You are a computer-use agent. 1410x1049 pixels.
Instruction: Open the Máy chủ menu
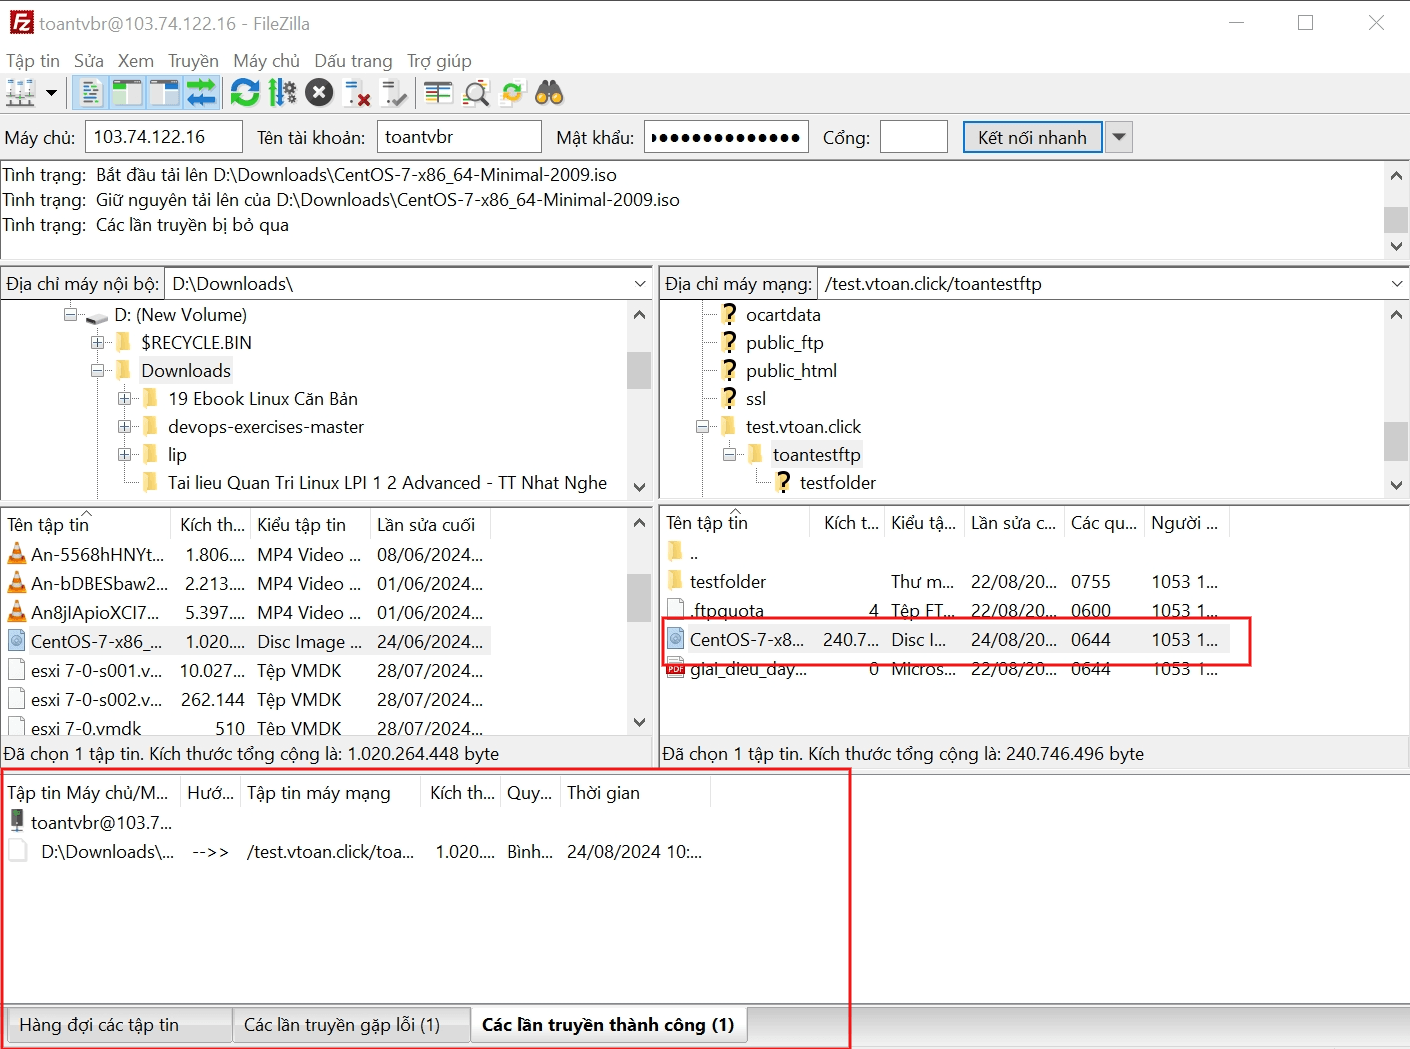[x=266, y=60]
